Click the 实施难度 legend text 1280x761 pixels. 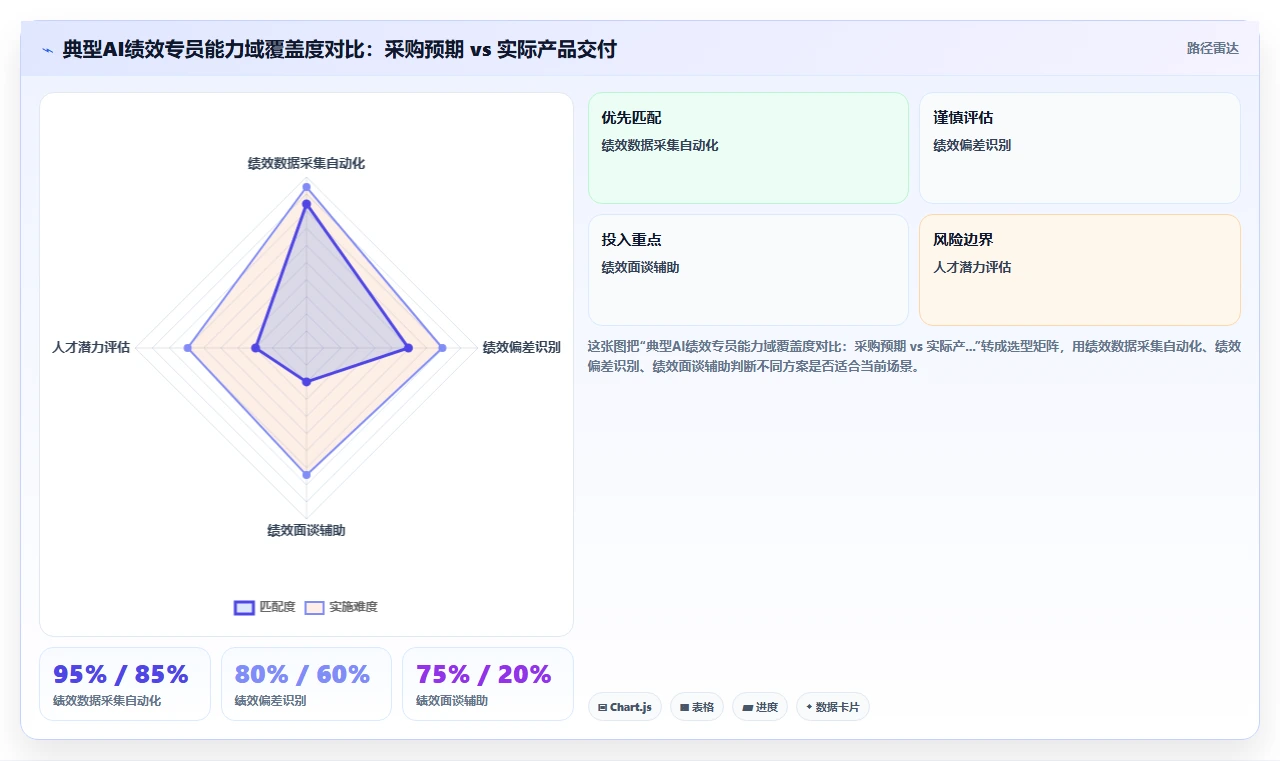[353, 607]
